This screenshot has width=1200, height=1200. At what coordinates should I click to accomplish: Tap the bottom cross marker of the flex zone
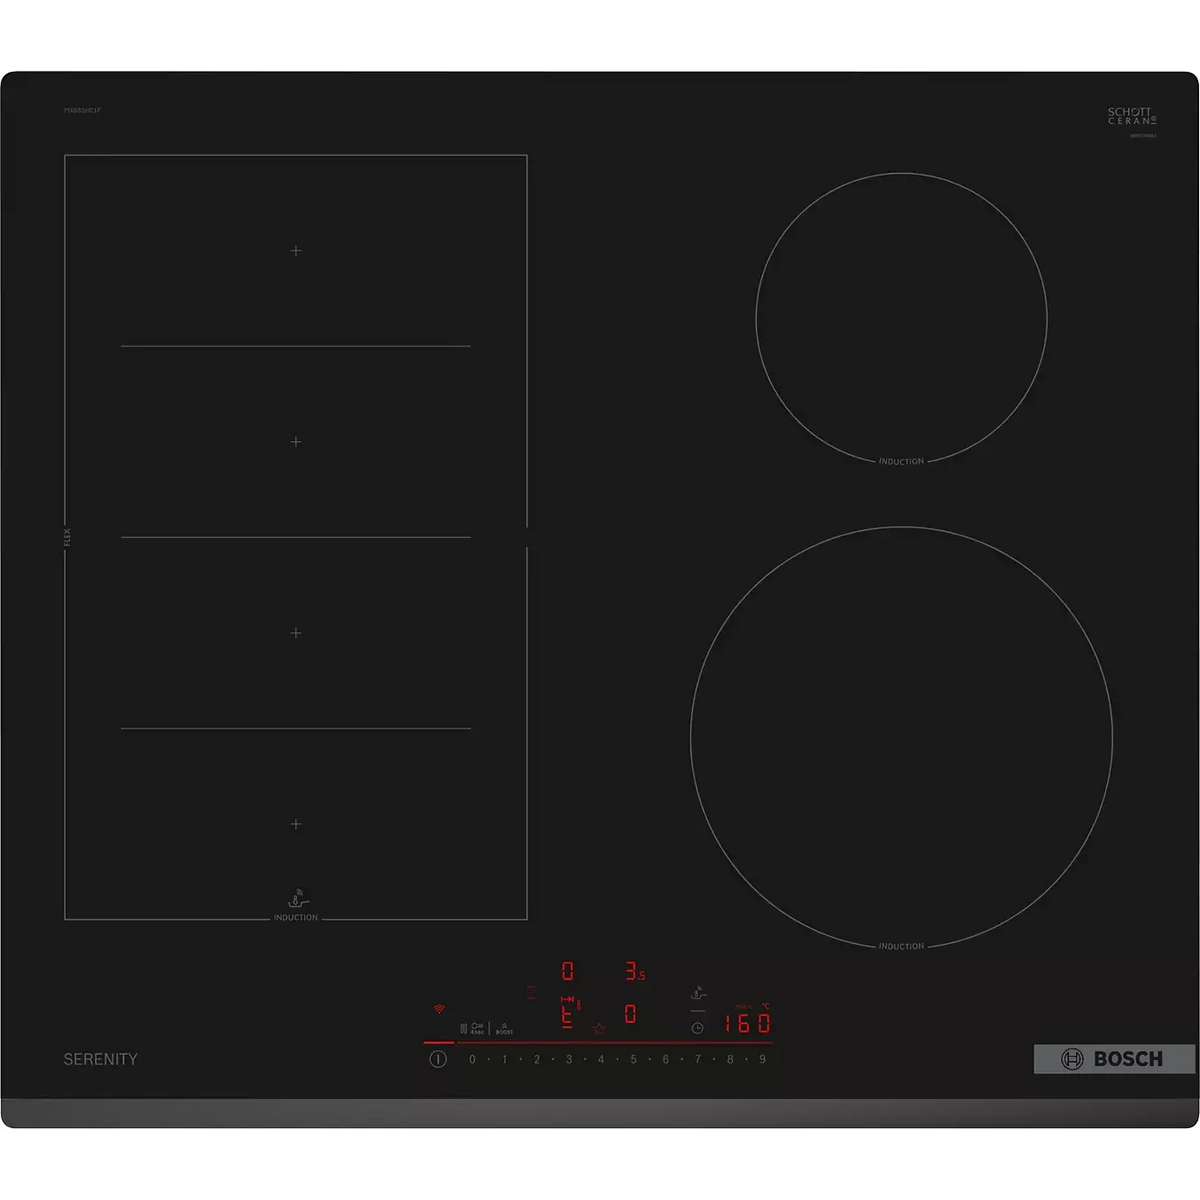(296, 824)
